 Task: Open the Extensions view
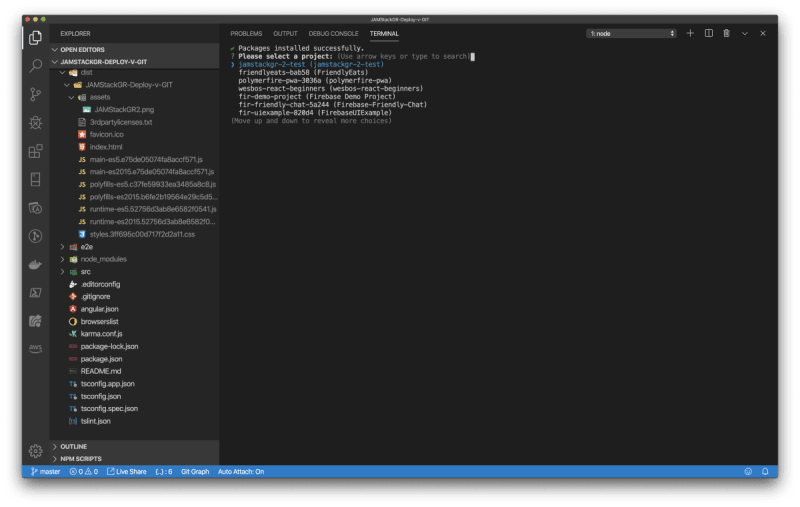(35, 151)
